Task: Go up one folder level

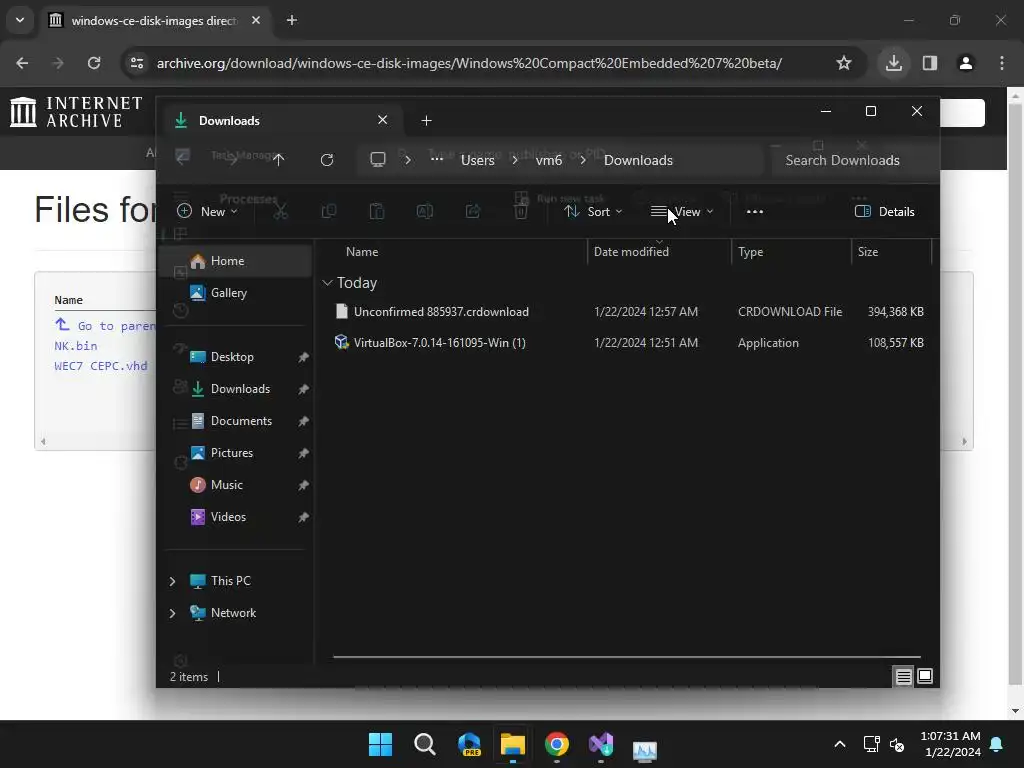Action: [279, 160]
